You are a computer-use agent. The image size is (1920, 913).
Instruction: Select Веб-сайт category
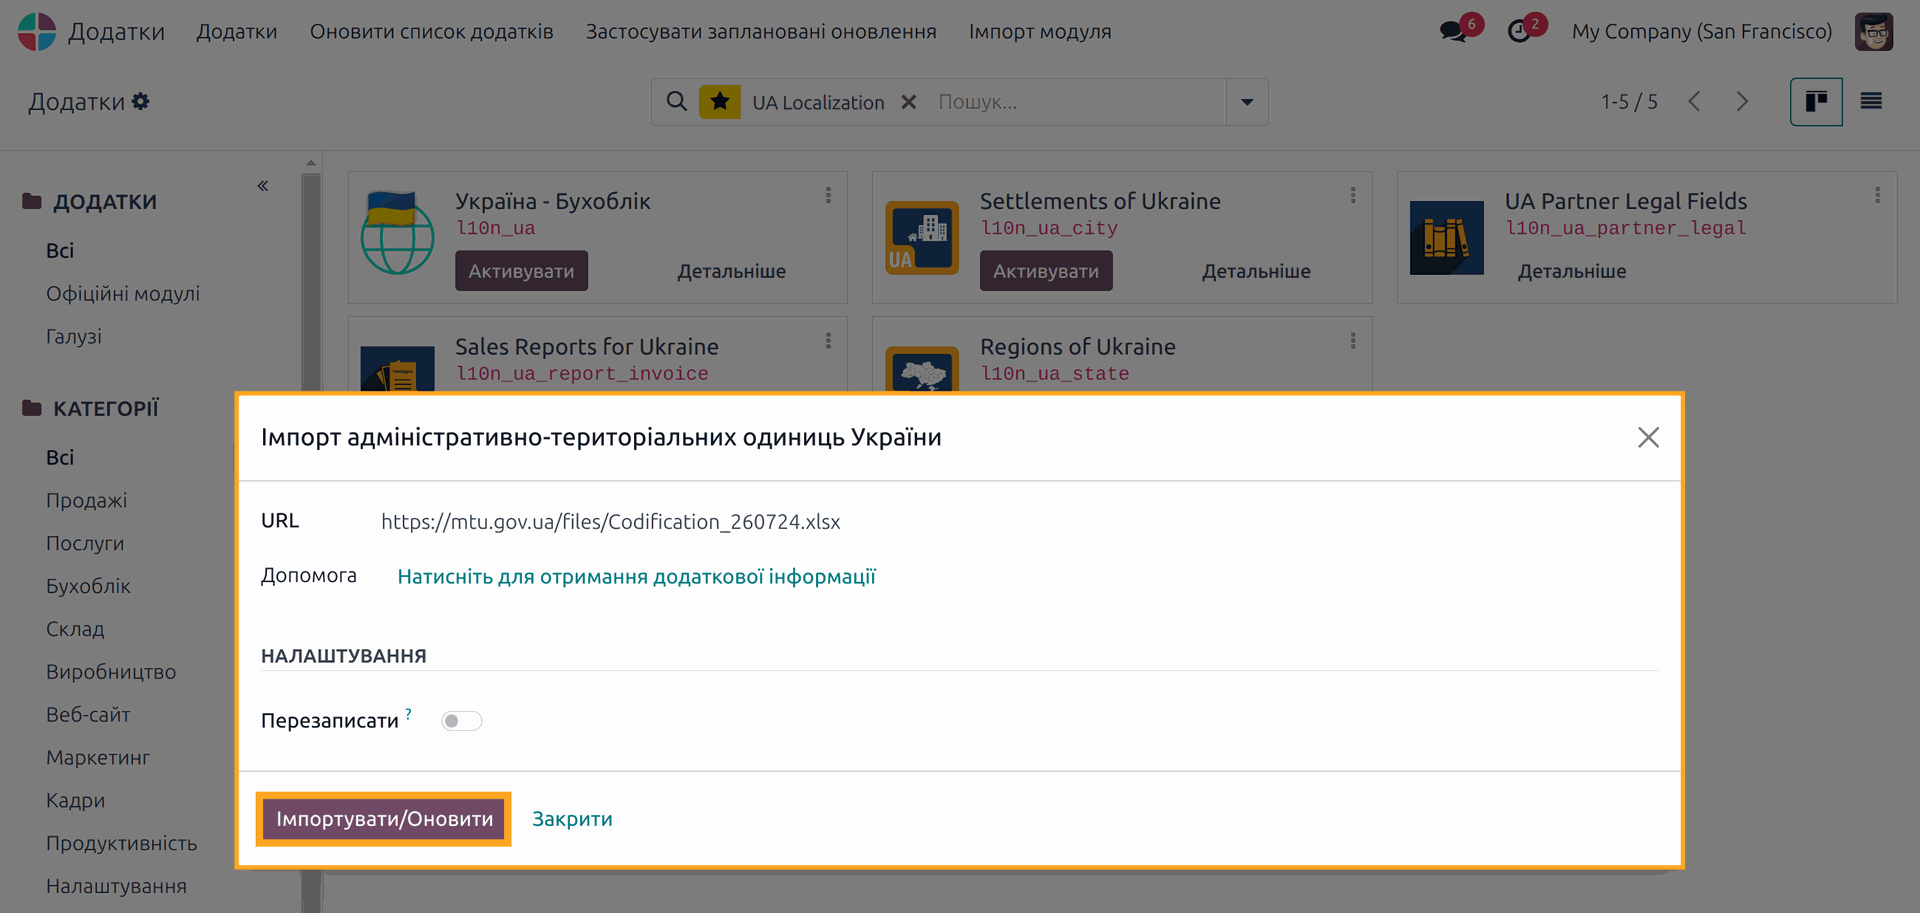tap(88, 714)
